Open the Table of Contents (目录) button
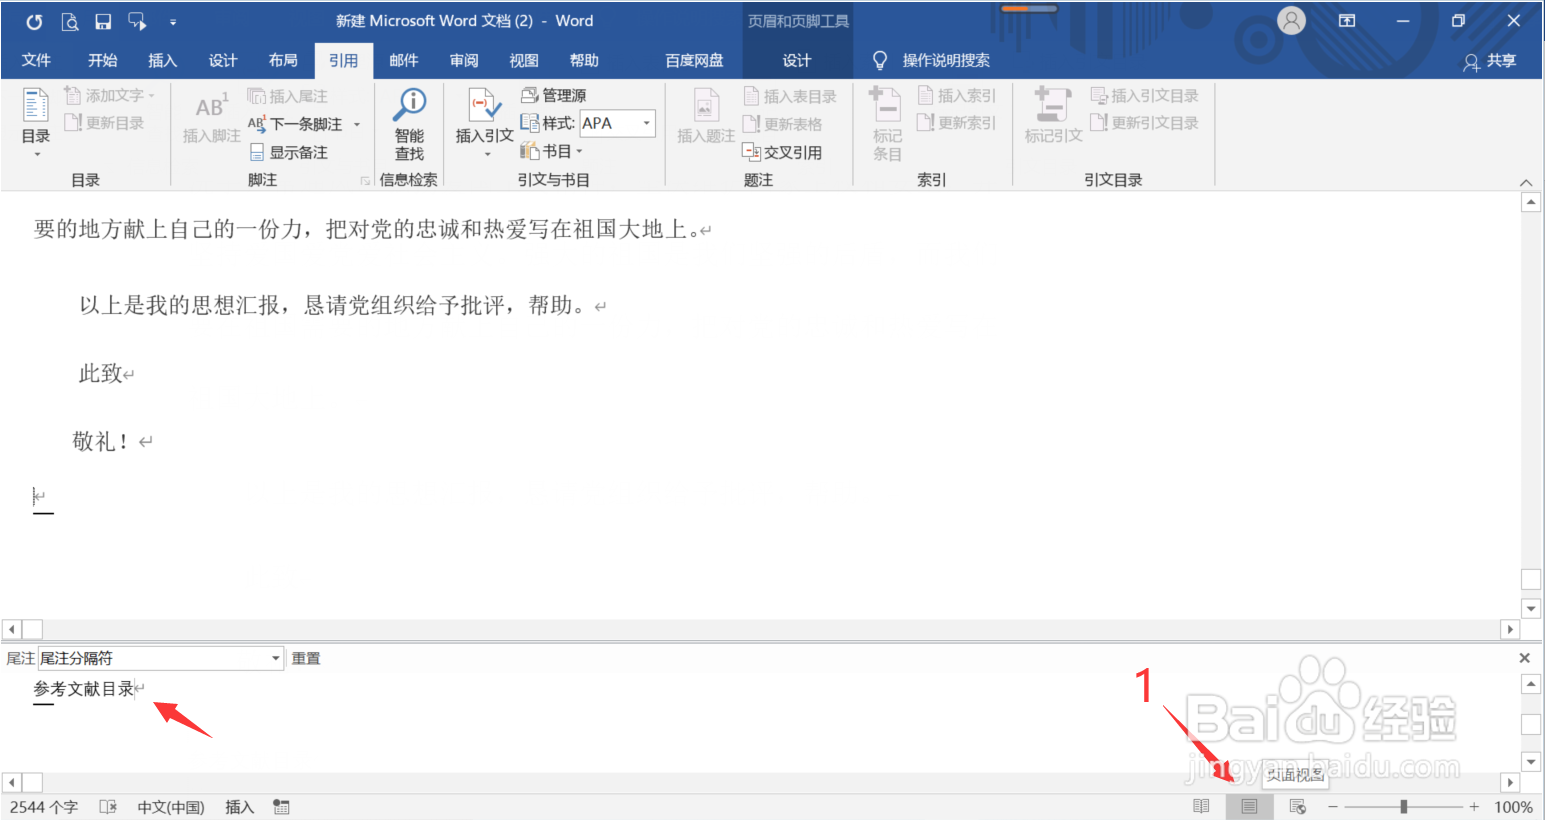The width and height of the screenshot is (1545, 820). click(x=36, y=122)
